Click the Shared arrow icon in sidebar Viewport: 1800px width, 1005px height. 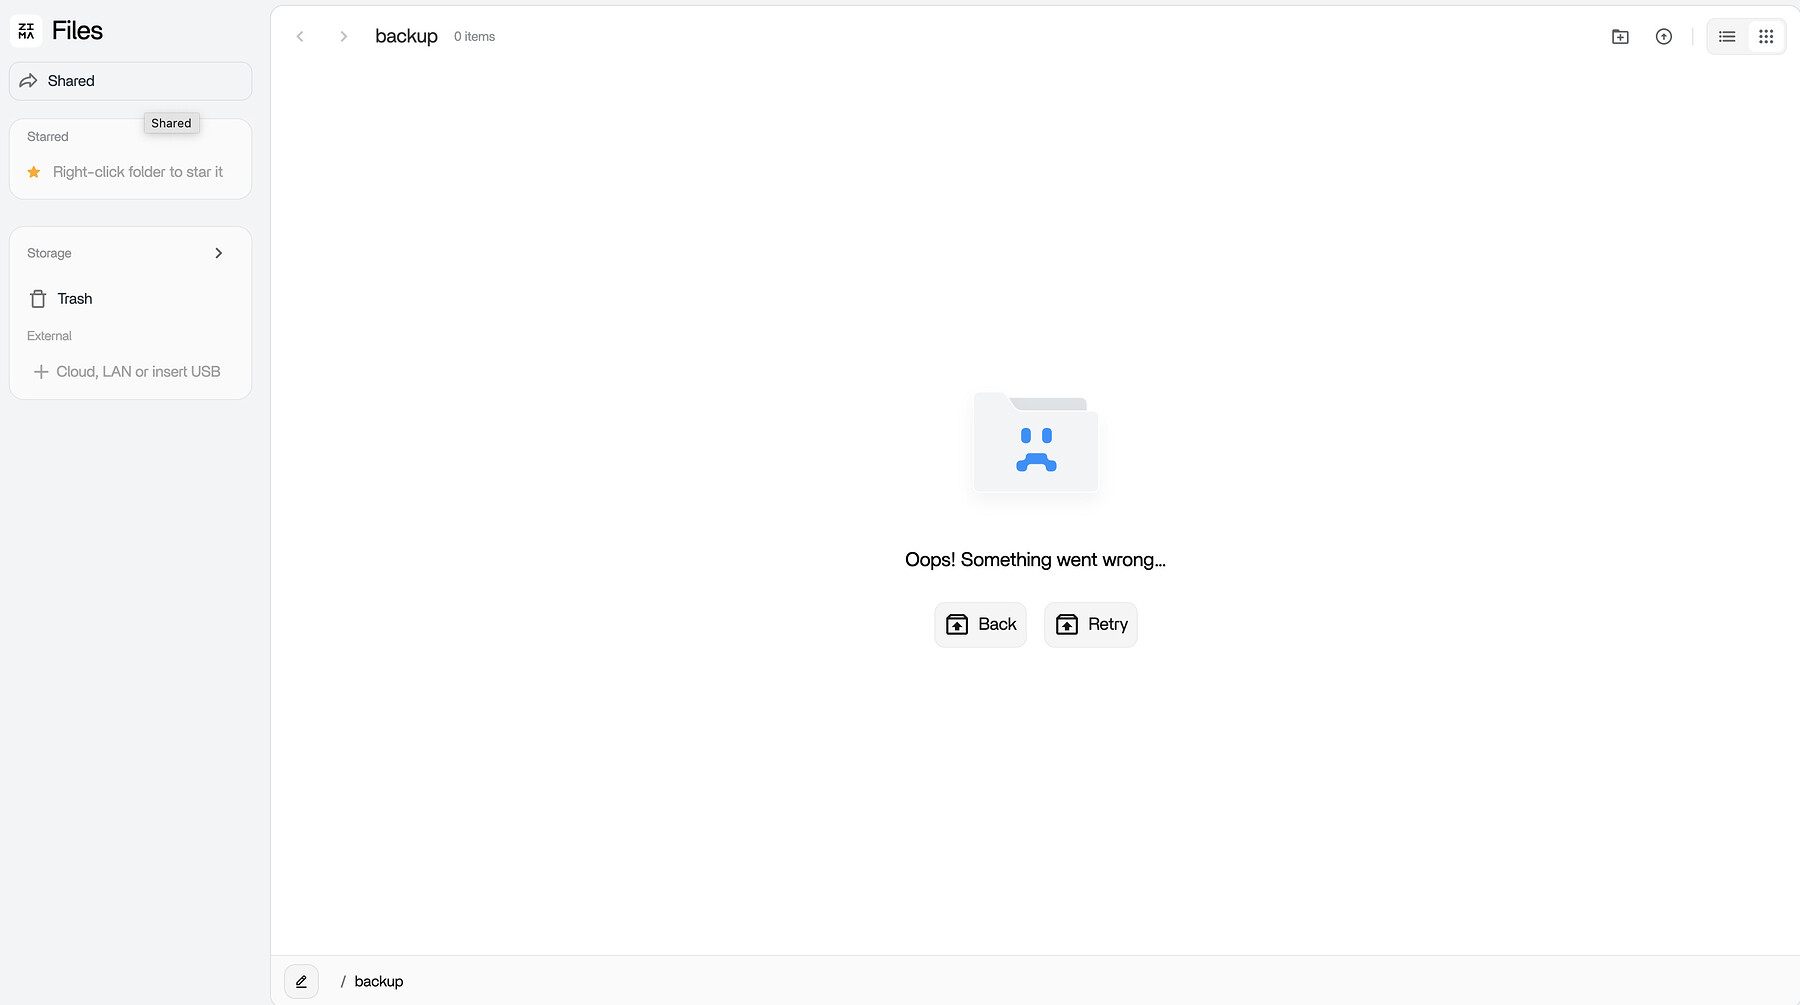[28, 81]
